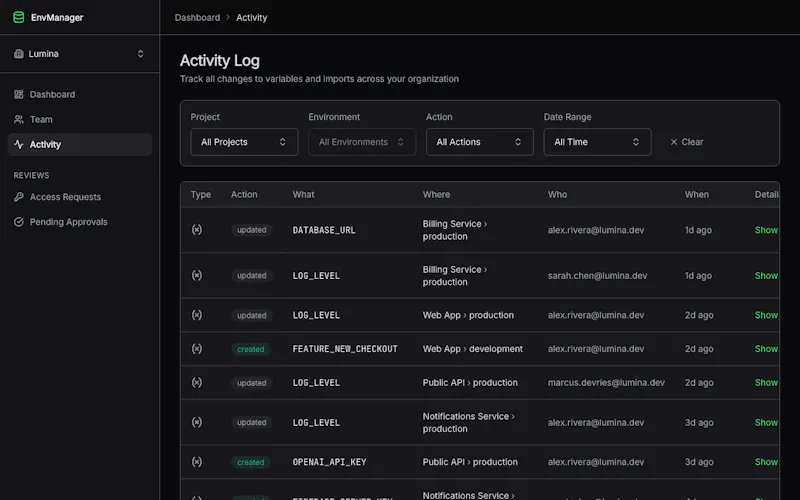Screen dimensions: 800x500
Task: Show details for Notifications Service LOG_LEVEL
Action: 766,422
